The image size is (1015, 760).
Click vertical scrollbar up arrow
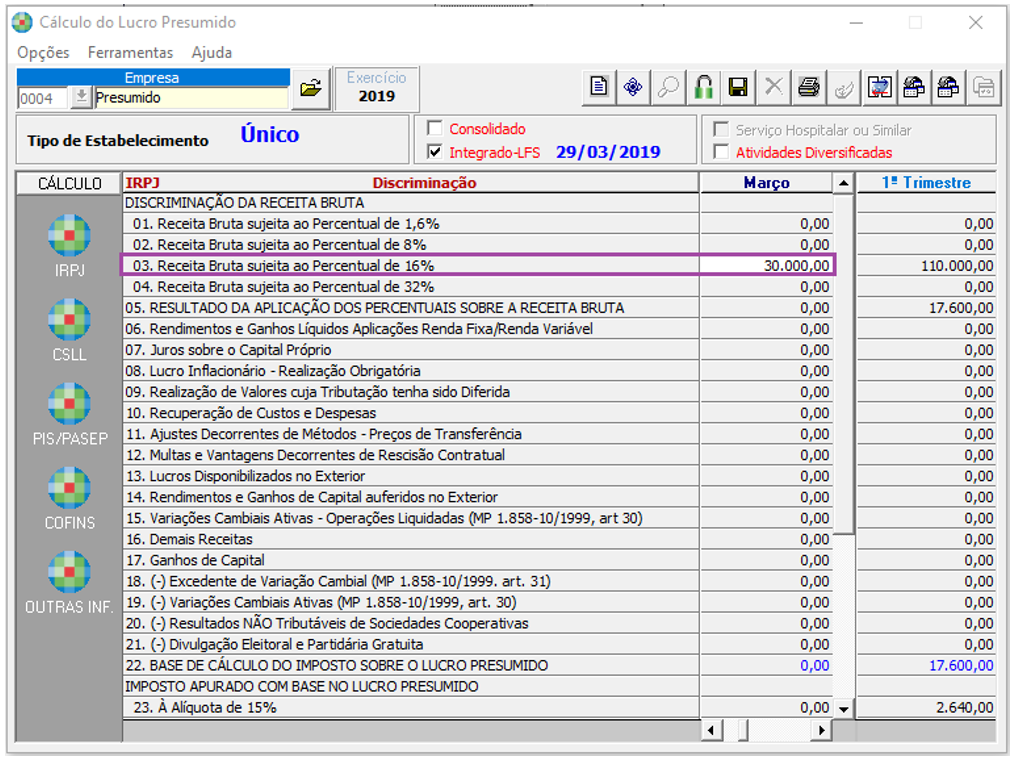[x=843, y=183]
